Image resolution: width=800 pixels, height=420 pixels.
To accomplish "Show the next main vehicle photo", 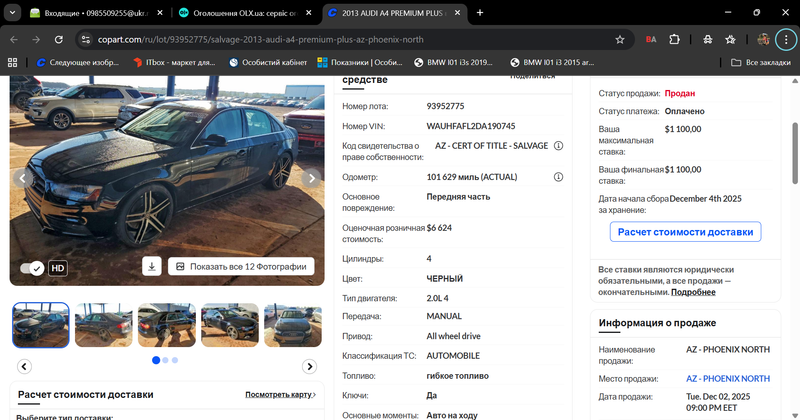I will click(x=311, y=178).
